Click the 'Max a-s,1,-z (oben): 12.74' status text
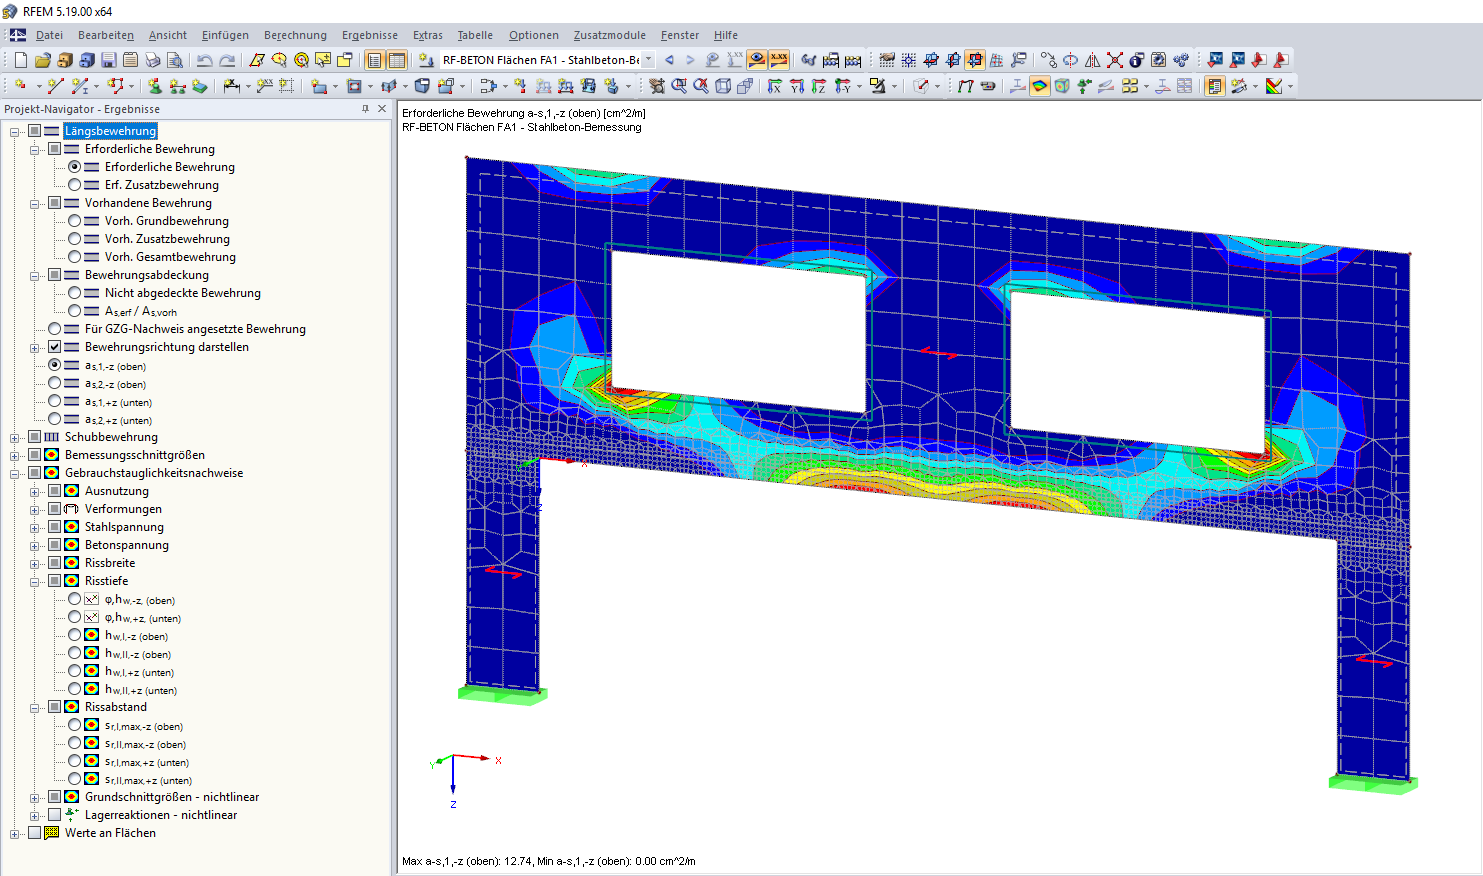 point(466,861)
